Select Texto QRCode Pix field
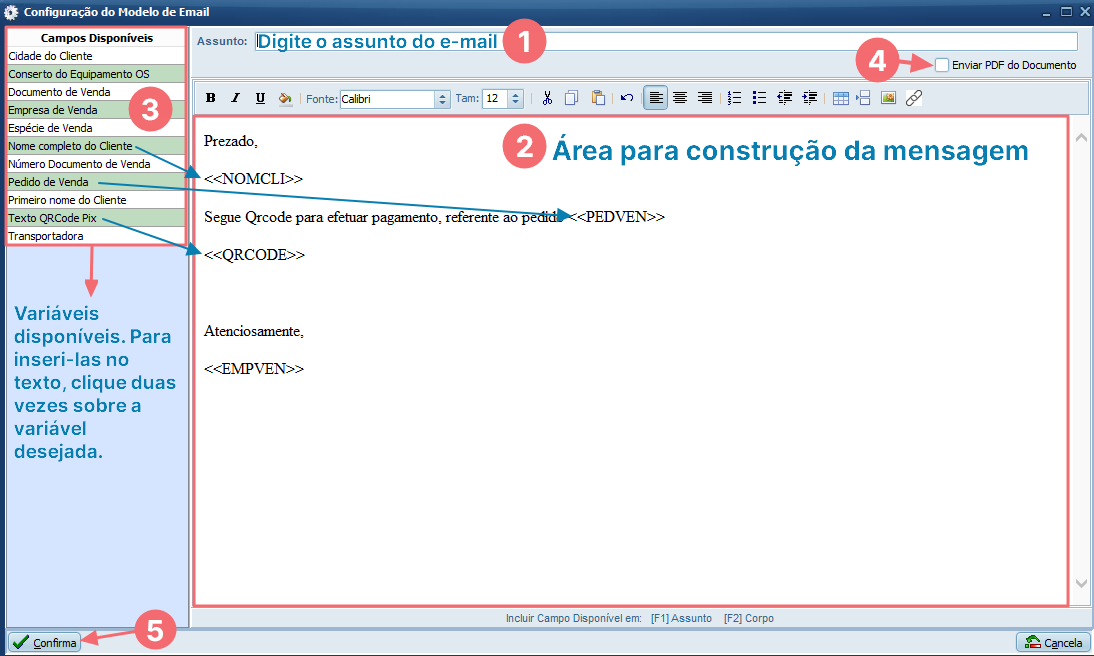This screenshot has width=1094, height=656. [x=96, y=218]
